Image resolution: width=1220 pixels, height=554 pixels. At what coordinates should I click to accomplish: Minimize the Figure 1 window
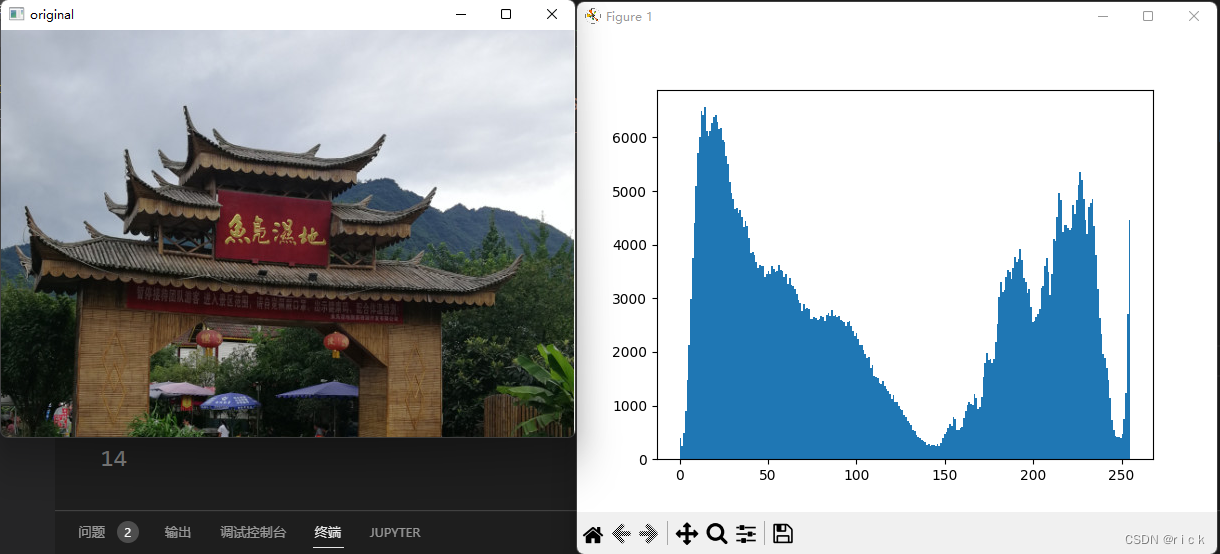[x=1103, y=16]
